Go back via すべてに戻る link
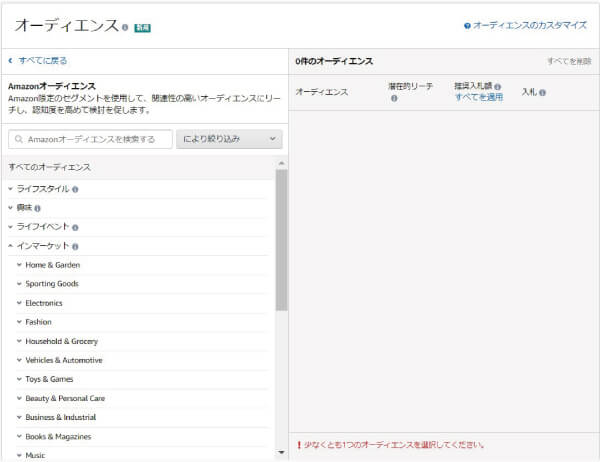 pyautogui.click(x=43, y=60)
